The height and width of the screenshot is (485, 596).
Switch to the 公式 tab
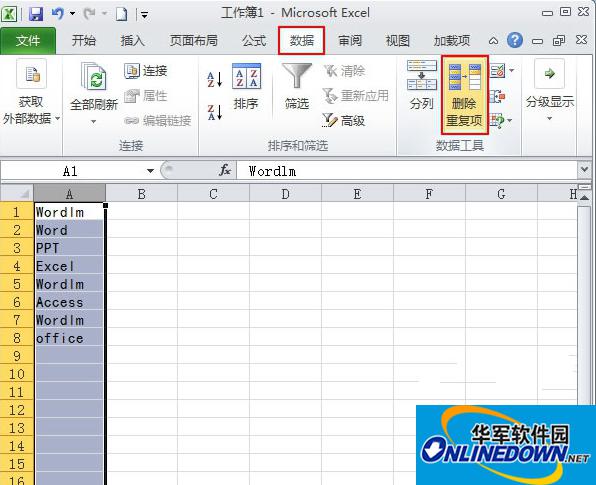click(254, 40)
